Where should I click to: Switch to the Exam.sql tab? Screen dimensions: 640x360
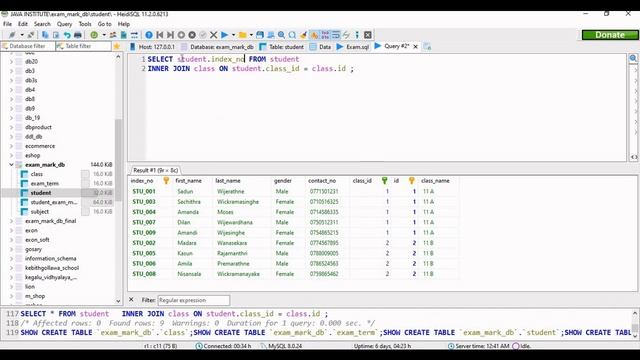tap(353, 47)
